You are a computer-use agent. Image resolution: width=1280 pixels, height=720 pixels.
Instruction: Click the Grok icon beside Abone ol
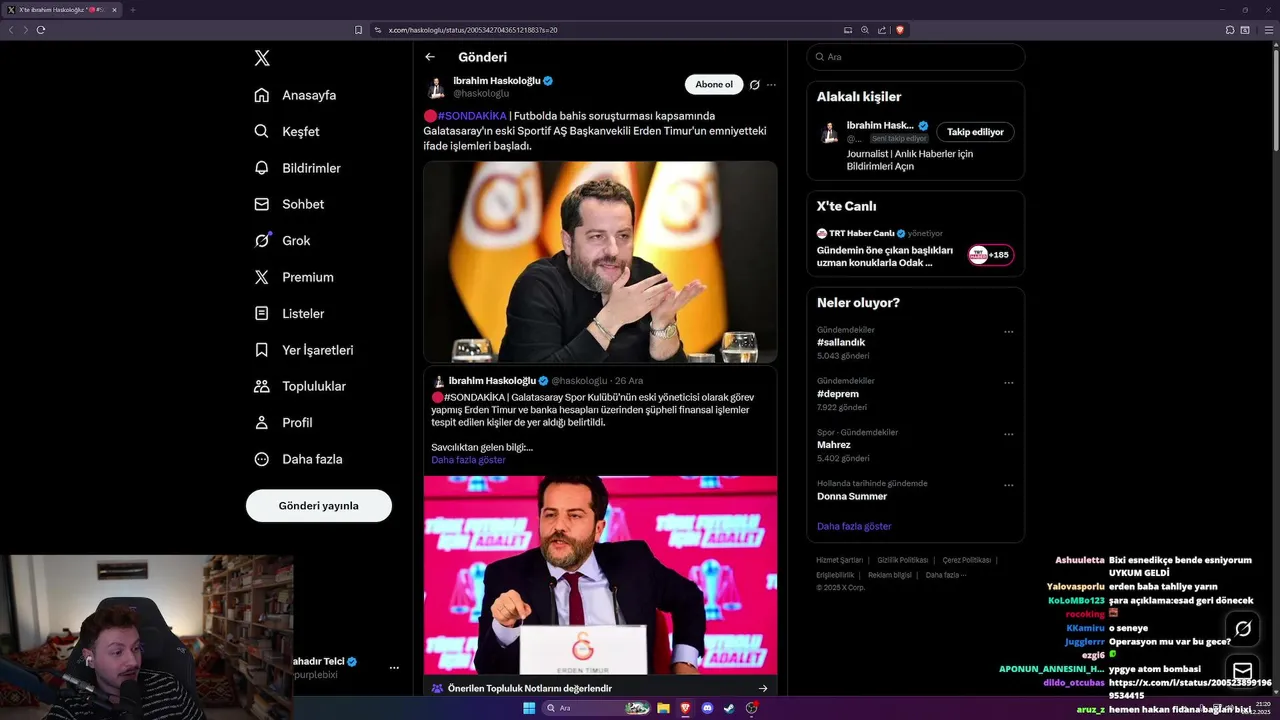click(x=755, y=85)
